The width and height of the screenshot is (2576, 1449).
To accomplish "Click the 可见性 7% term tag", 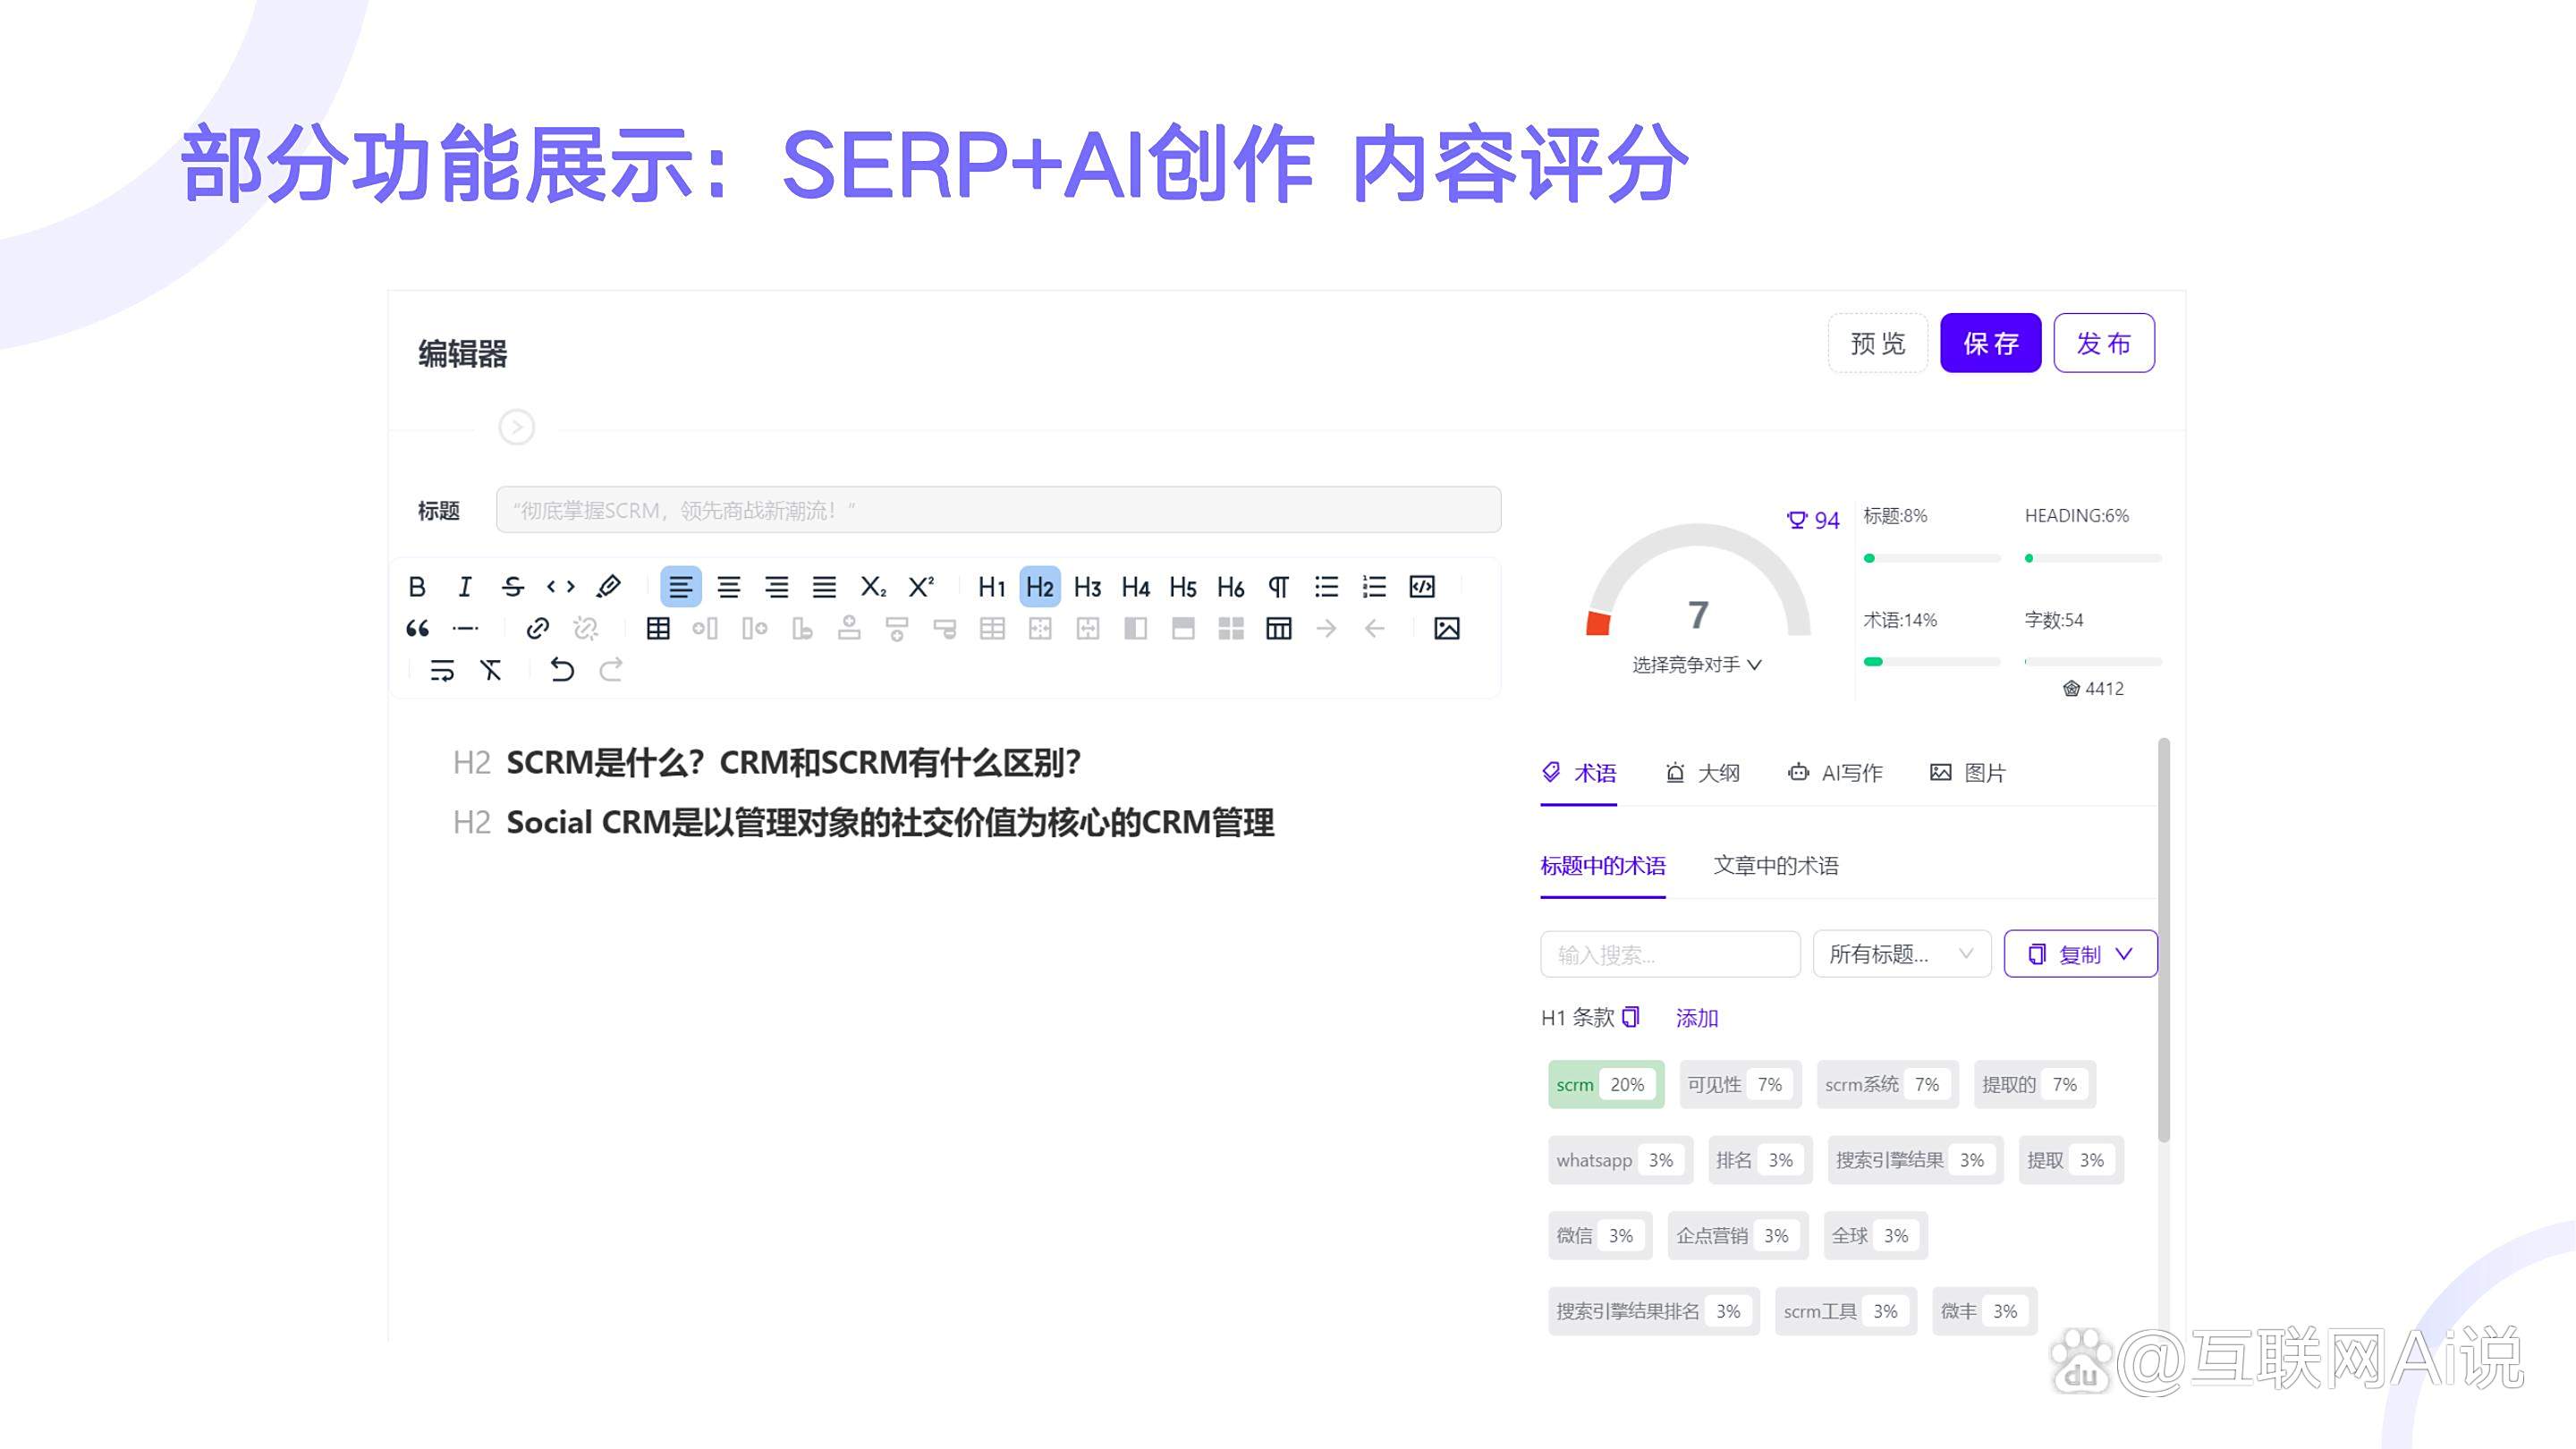I will click(1741, 1084).
